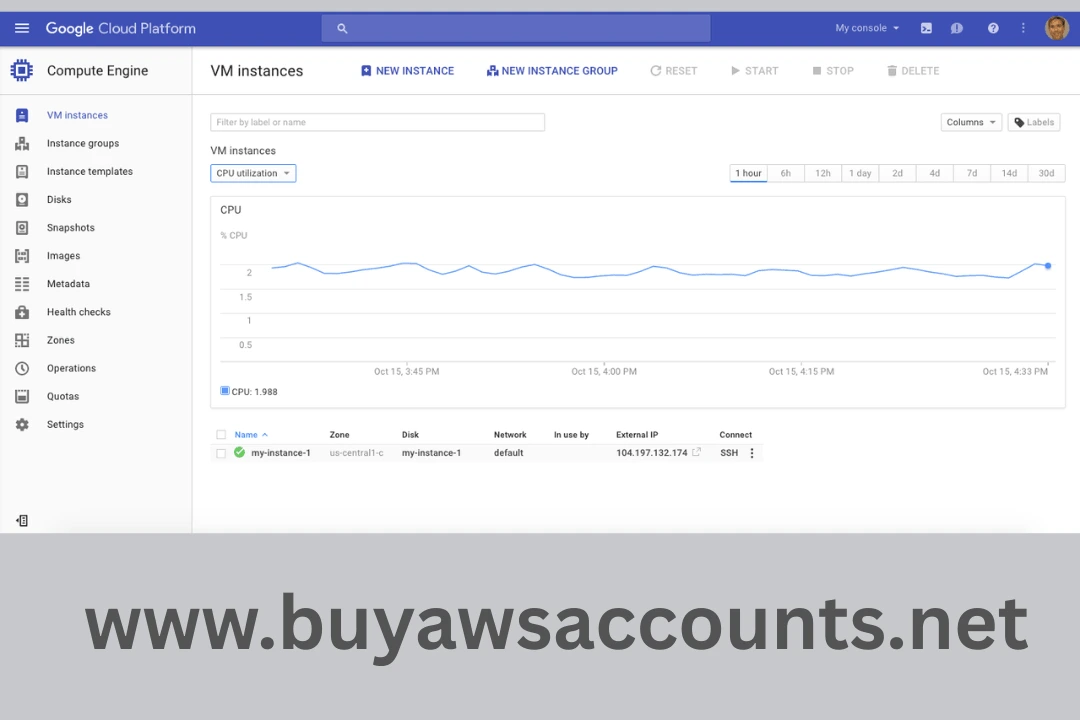The image size is (1080, 720).
Task: Toggle the CPU legend series box
Action: (x=225, y=391)
